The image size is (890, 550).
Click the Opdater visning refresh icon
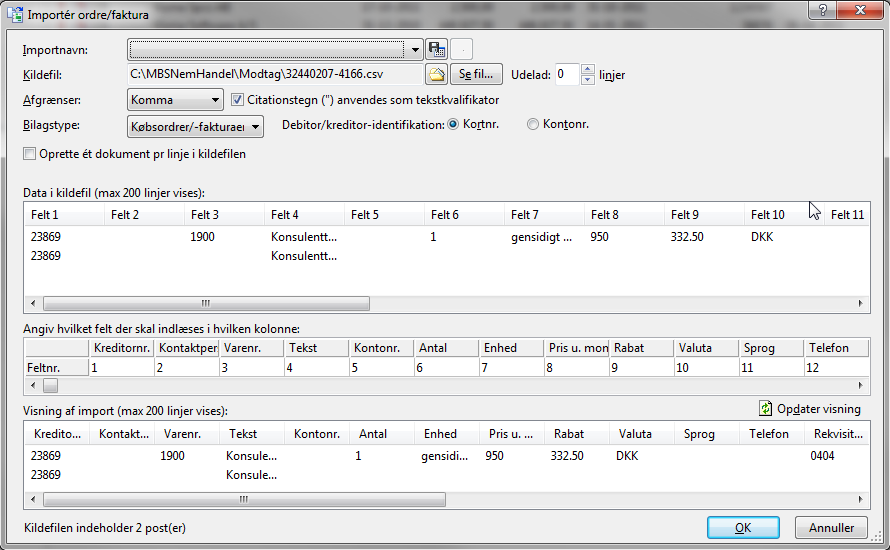coord(766,408)
